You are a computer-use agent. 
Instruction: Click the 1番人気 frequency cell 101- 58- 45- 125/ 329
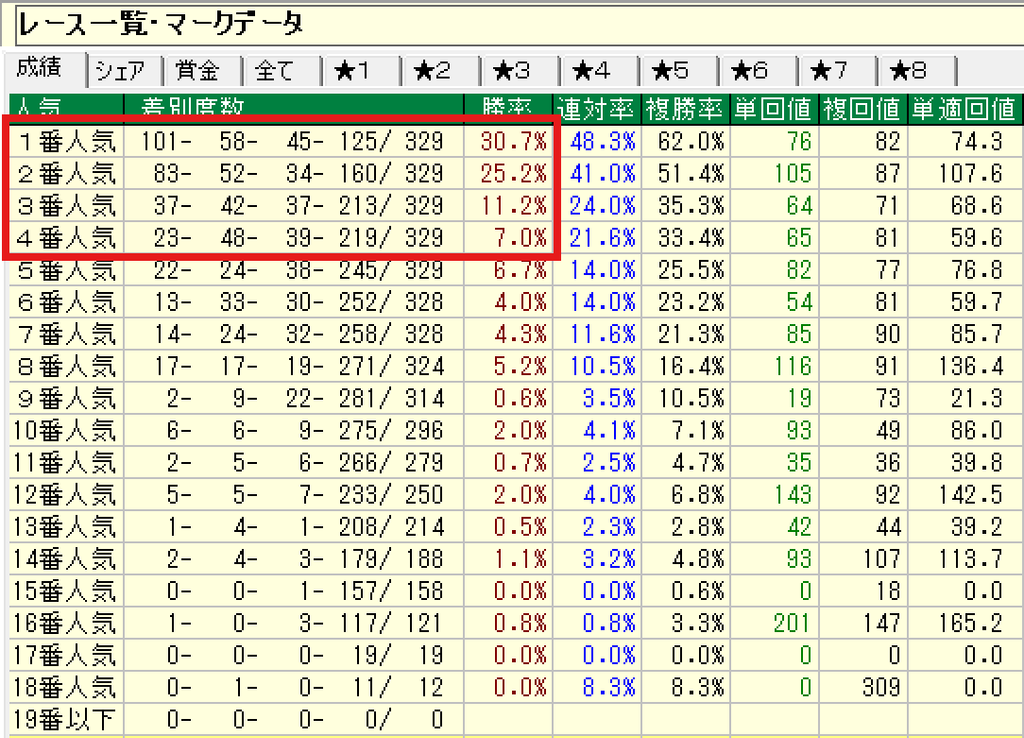click(293, 141)
